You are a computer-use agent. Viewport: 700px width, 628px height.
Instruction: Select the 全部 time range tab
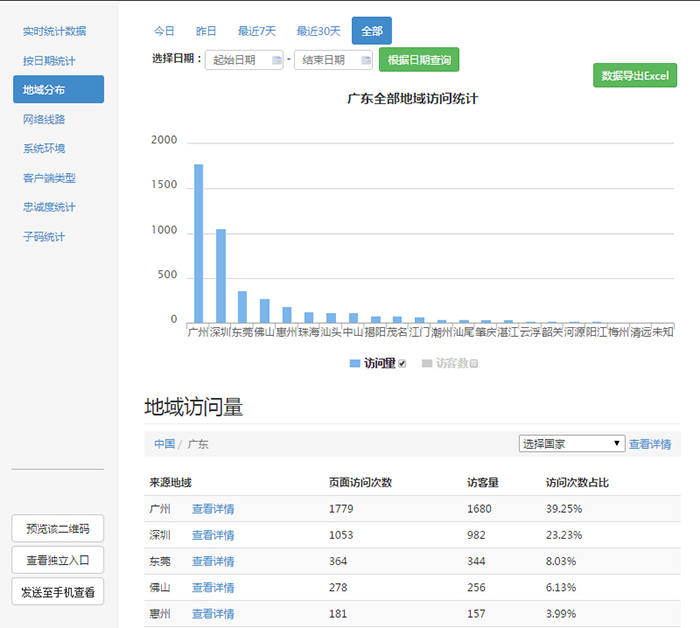point(372,31)
